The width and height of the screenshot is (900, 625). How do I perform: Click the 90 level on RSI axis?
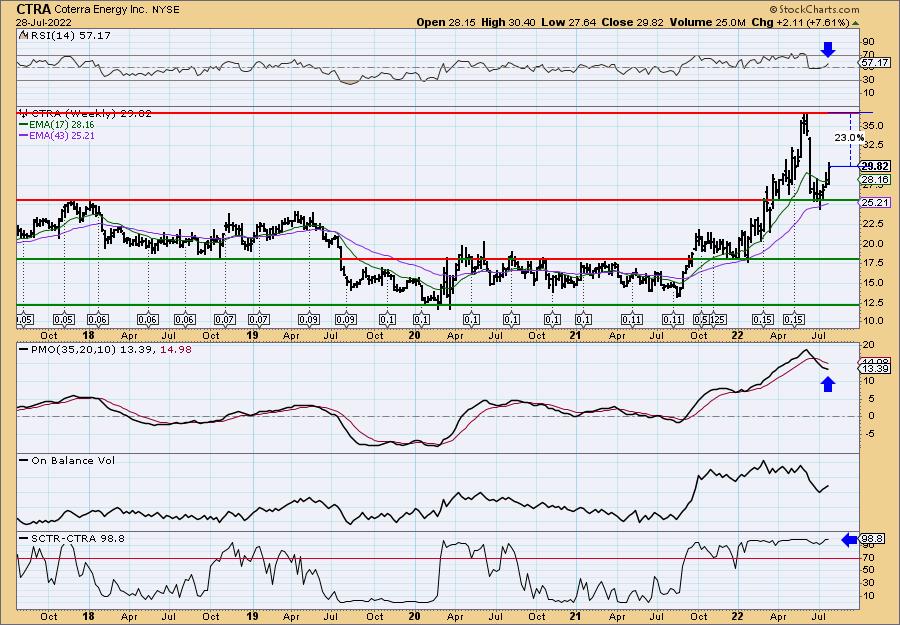point(868,42)
